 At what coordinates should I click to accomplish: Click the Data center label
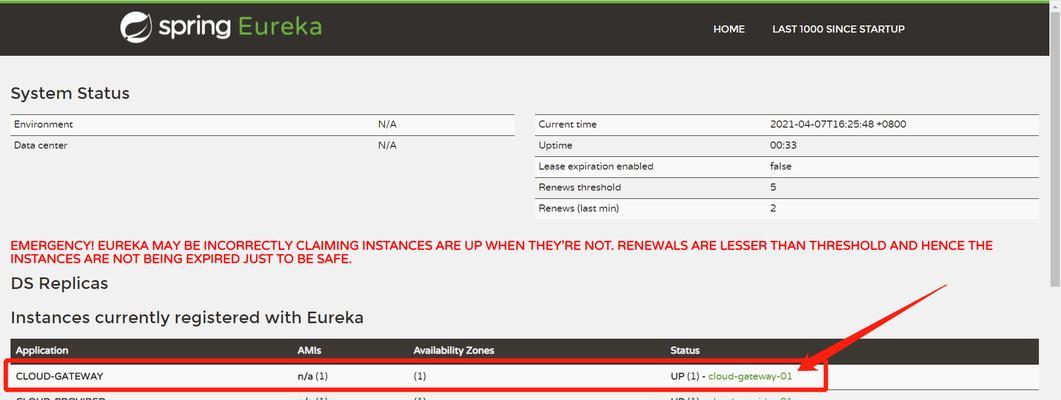(41, 146)
